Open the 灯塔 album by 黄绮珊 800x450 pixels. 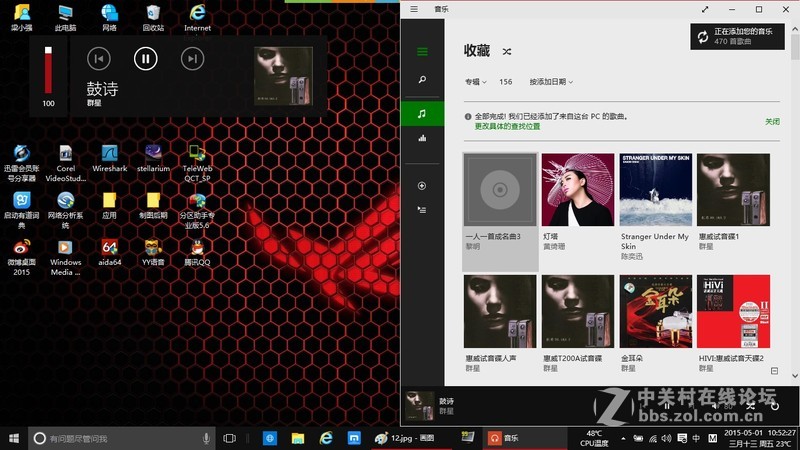coord(578,190)
